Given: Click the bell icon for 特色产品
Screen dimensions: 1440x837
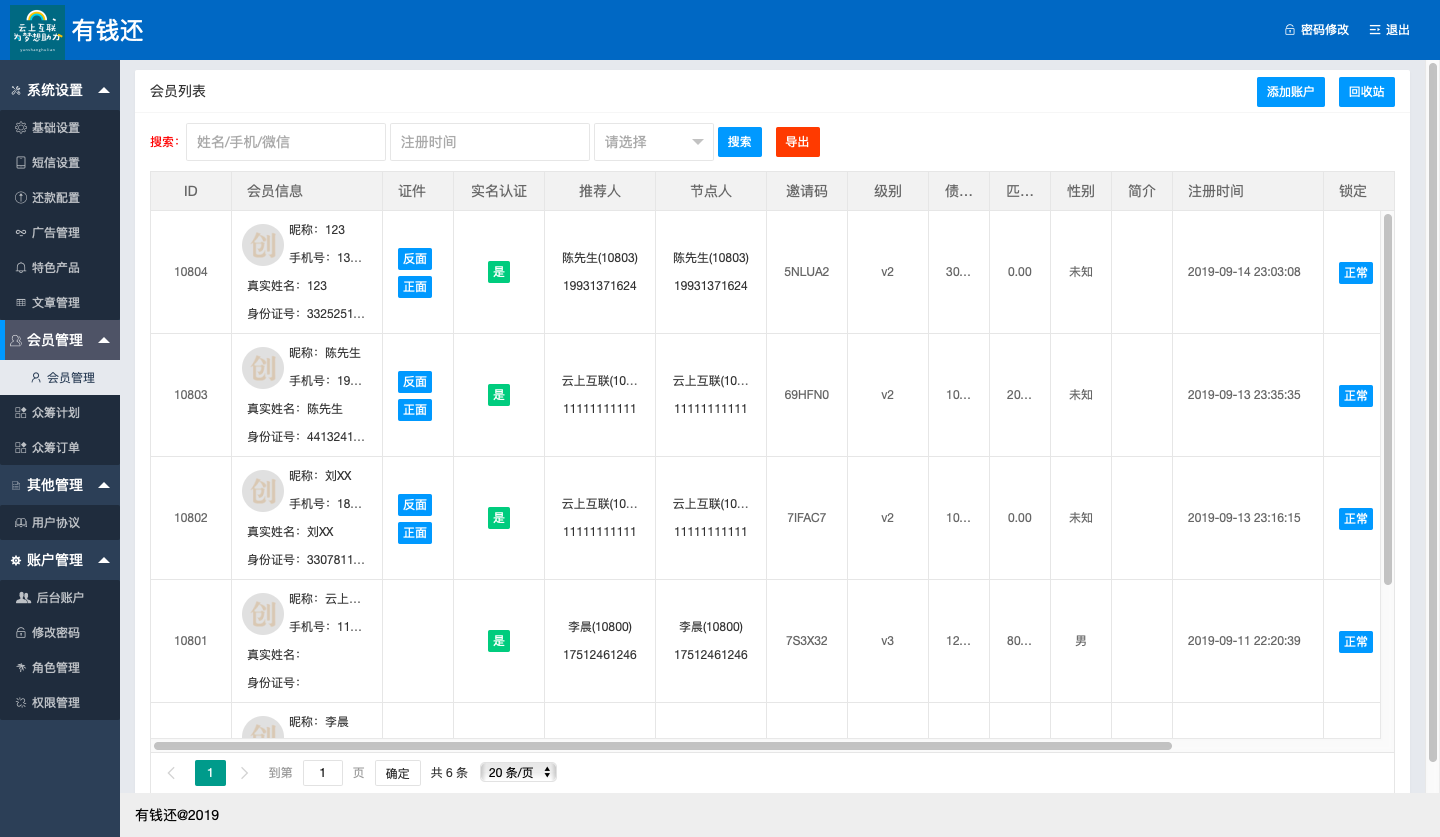Looking at the screenshot, I should click(21, 268).
